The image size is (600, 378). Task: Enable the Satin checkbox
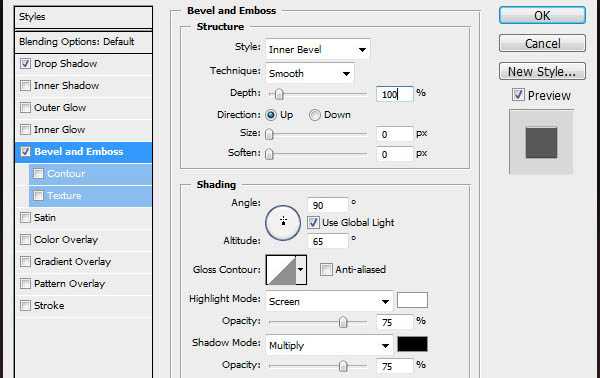pos(25,218)
